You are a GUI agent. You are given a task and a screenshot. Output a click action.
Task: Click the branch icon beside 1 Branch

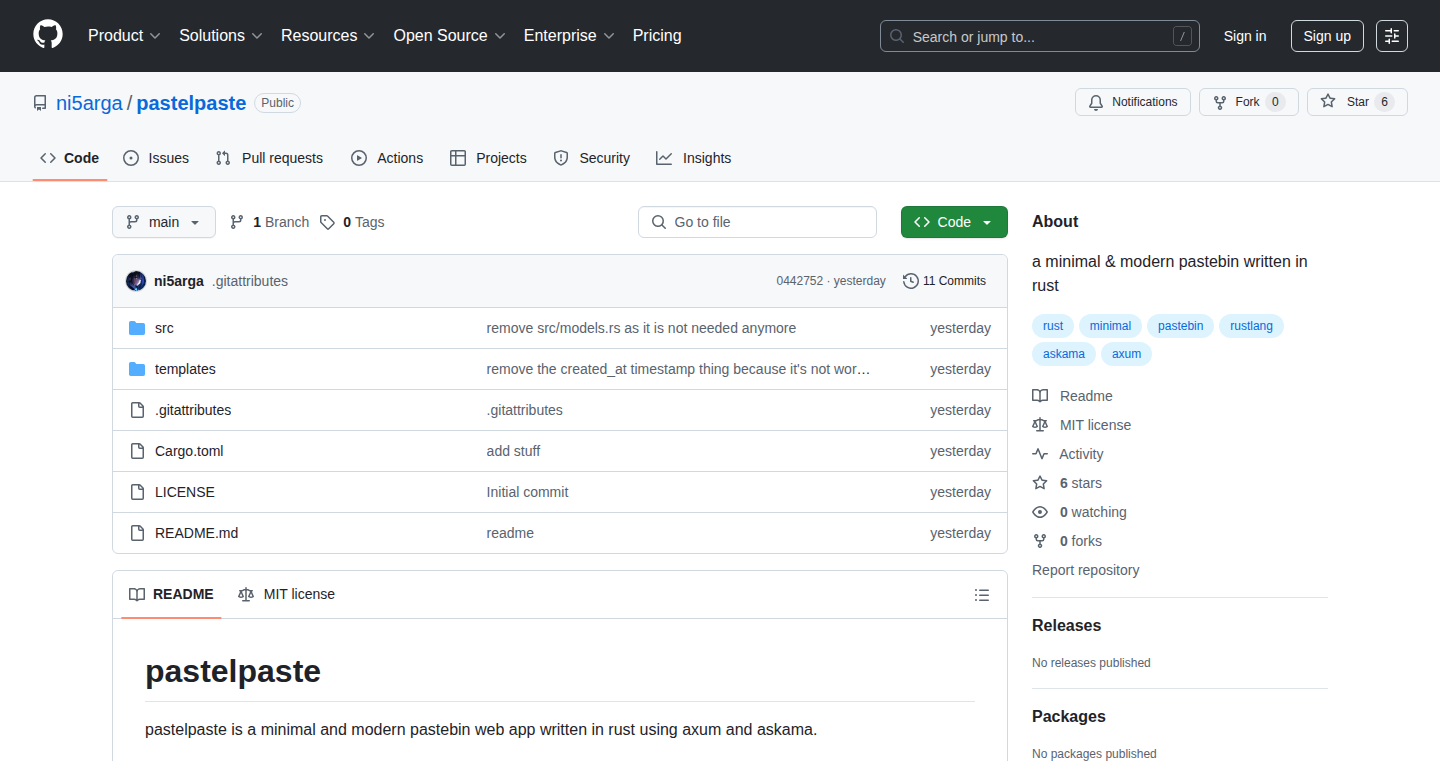tap(237, 222)
